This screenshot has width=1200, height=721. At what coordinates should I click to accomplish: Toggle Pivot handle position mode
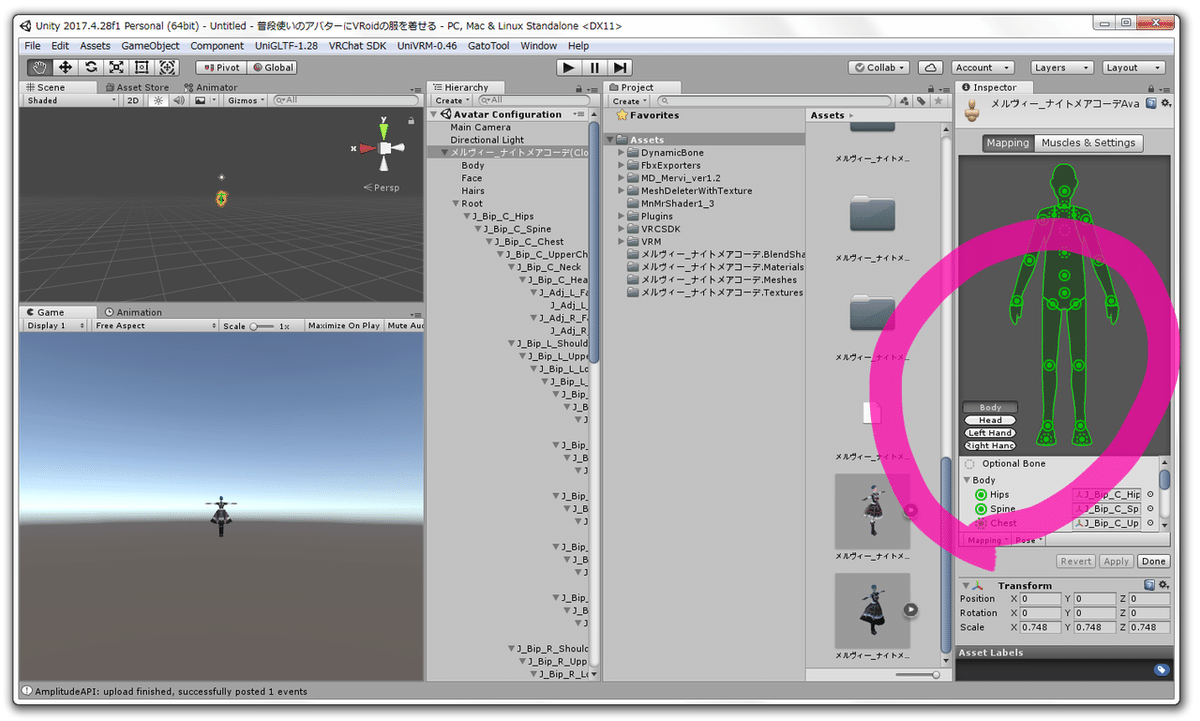[x=220, y=68]
